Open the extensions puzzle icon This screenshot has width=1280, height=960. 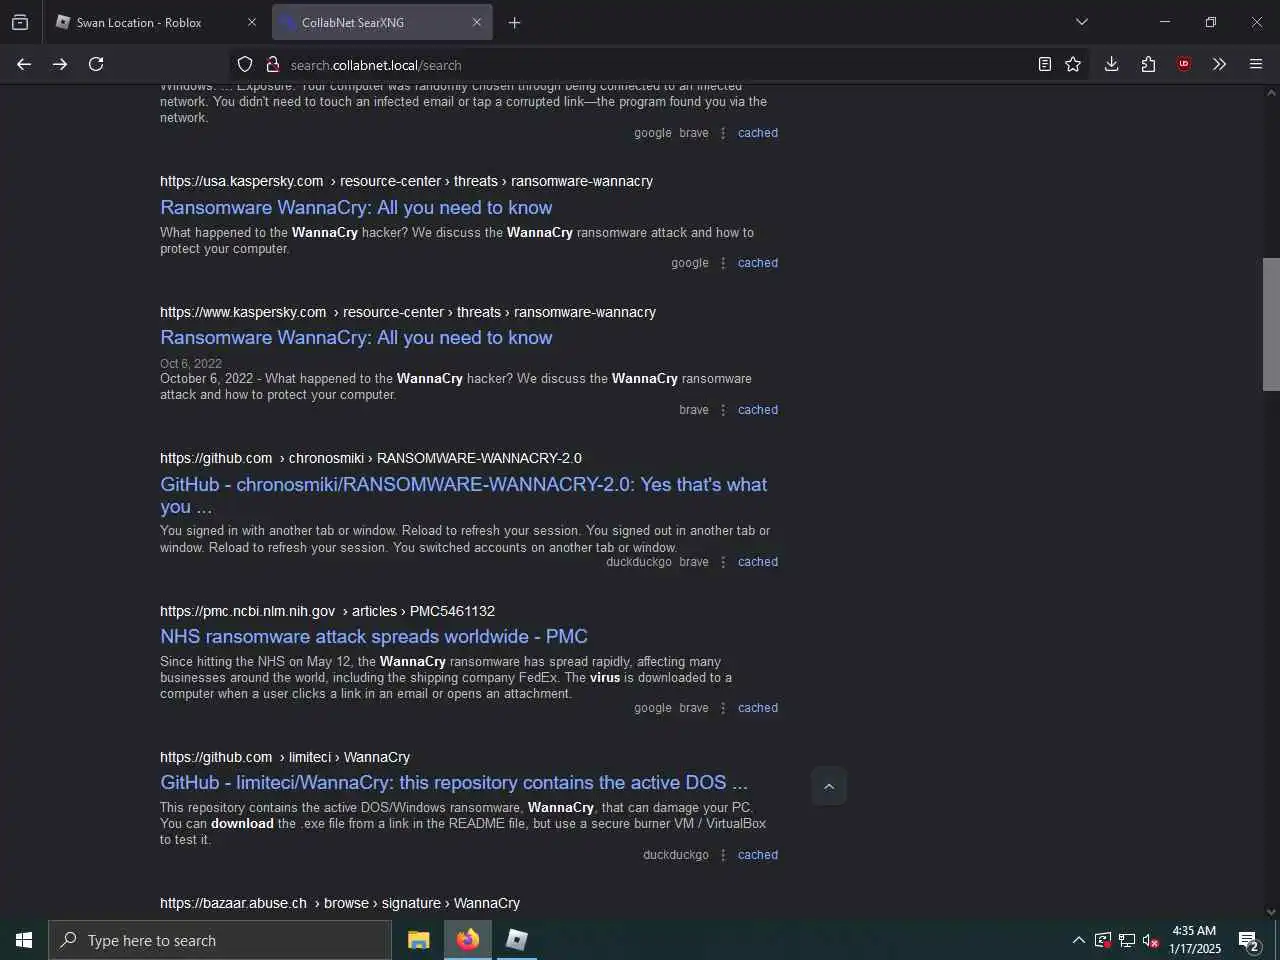click(x=1148, y=64)
